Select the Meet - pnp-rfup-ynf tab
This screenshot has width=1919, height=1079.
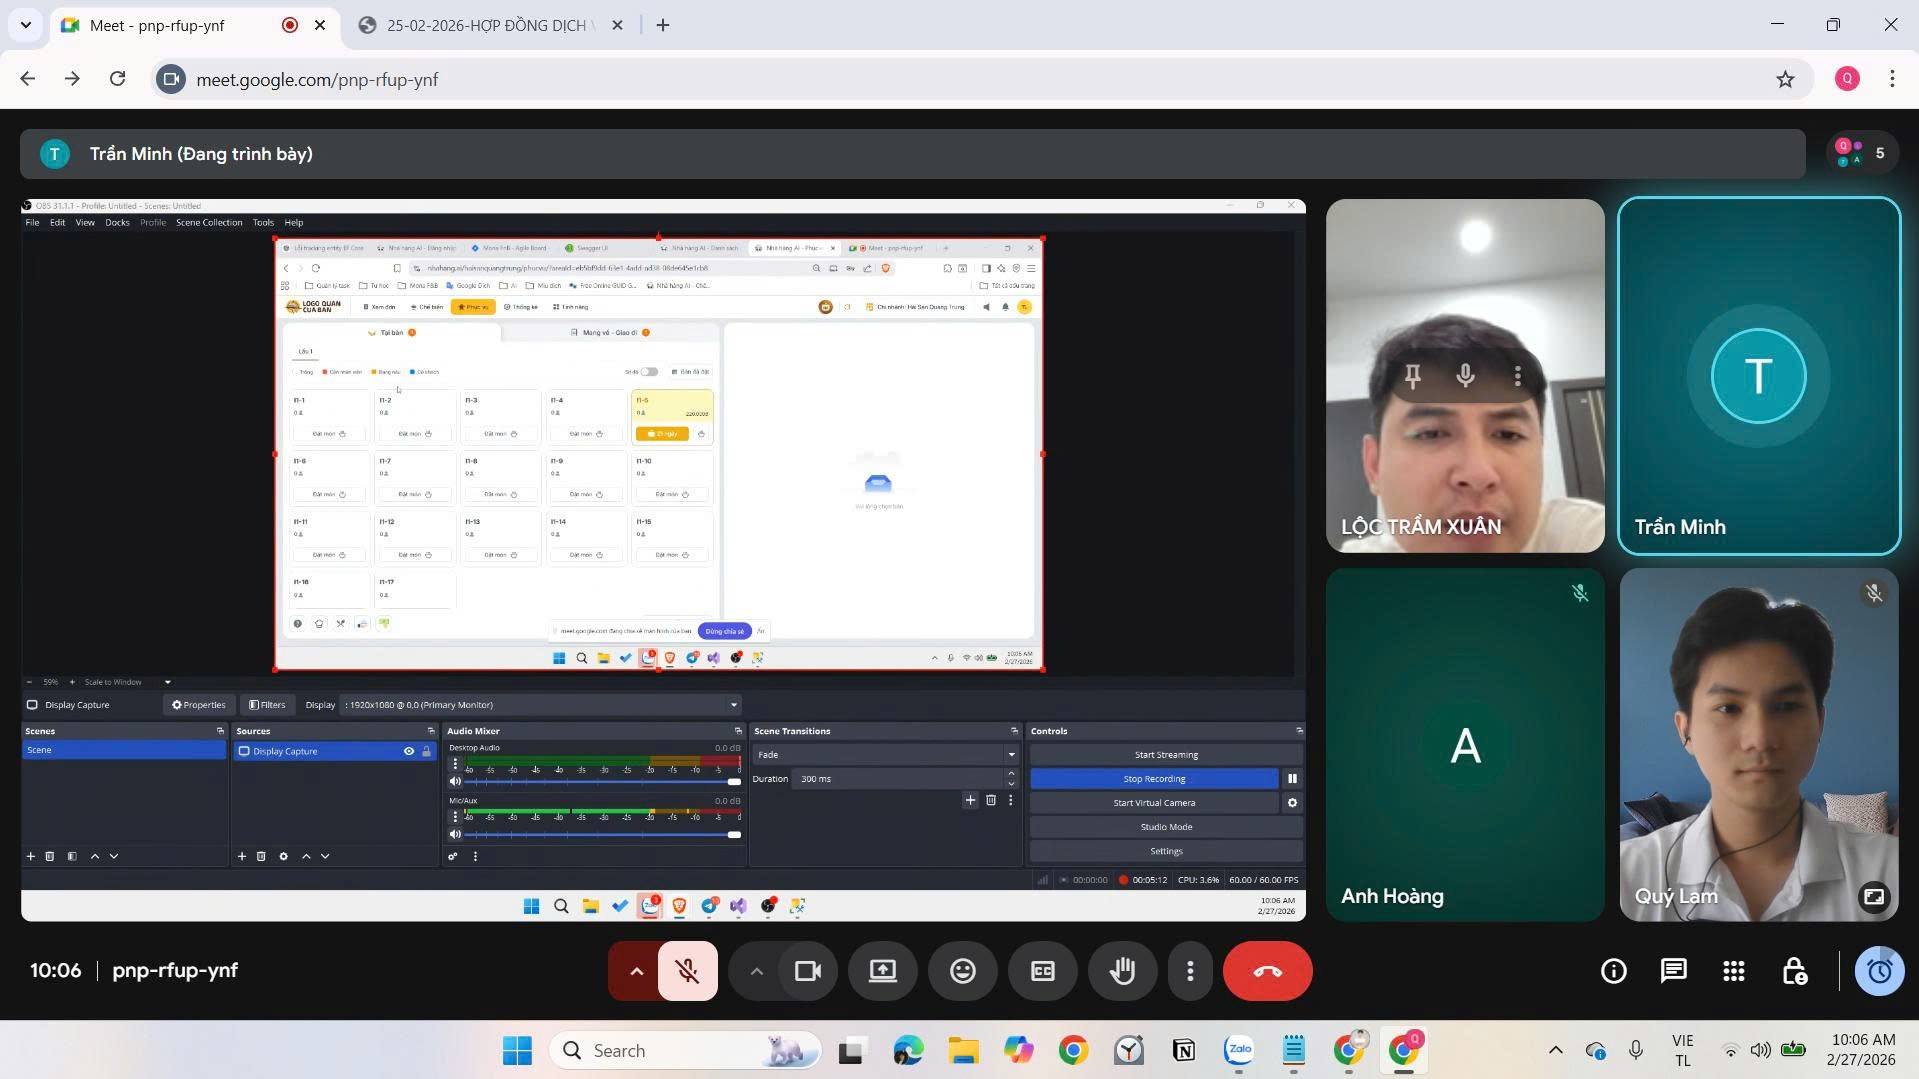point(157,25)
